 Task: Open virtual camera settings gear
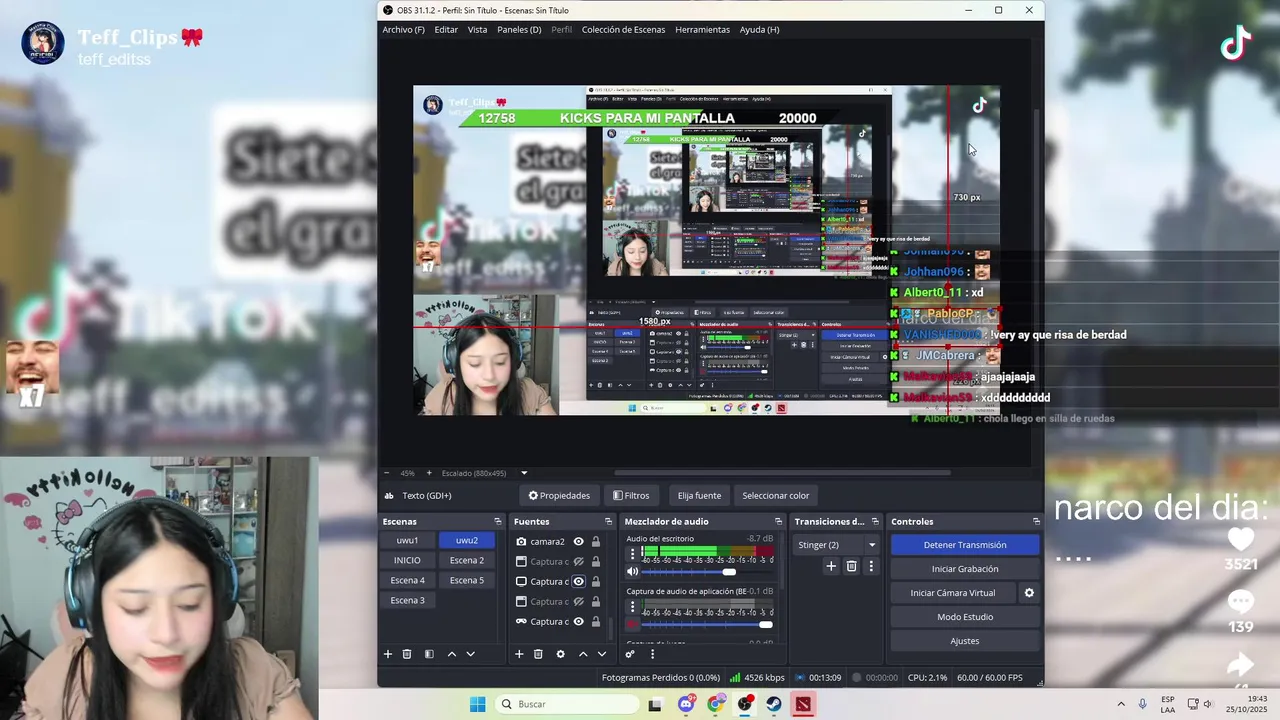(1029, 593)
